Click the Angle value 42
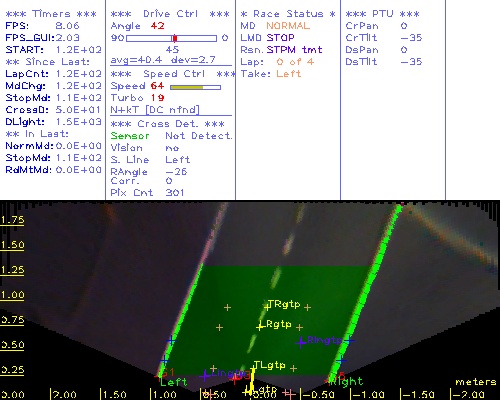 [157, 26]
